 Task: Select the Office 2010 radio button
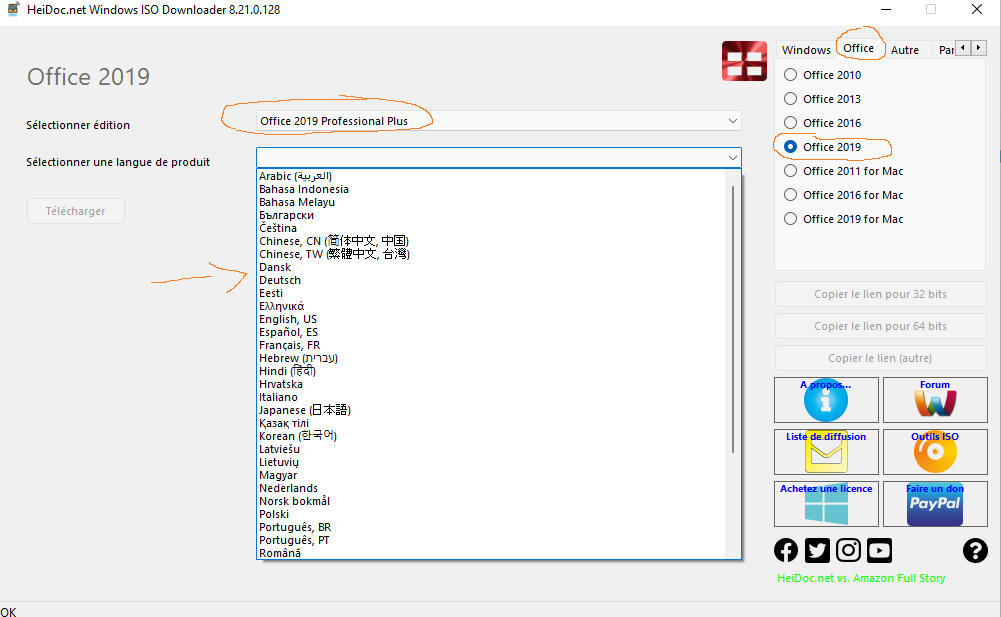click(x=790, y=75)
